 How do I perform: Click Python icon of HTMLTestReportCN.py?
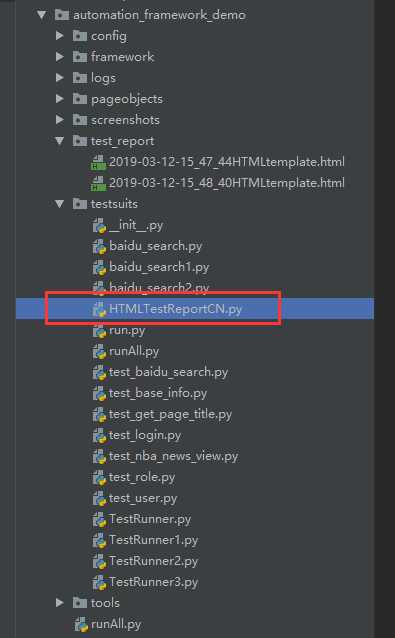tap(99, 309)
